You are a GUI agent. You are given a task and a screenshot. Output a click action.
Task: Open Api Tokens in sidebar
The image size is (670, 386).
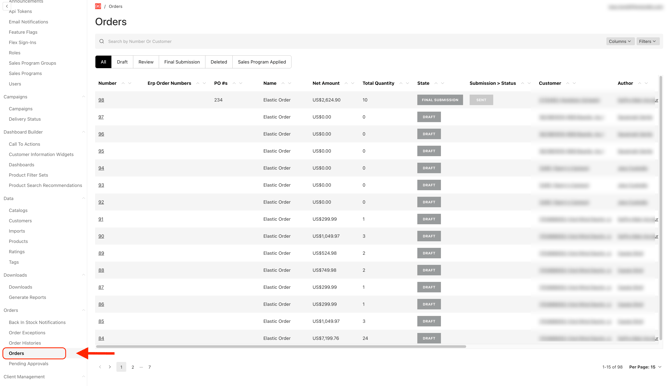[x=21, y=11]
